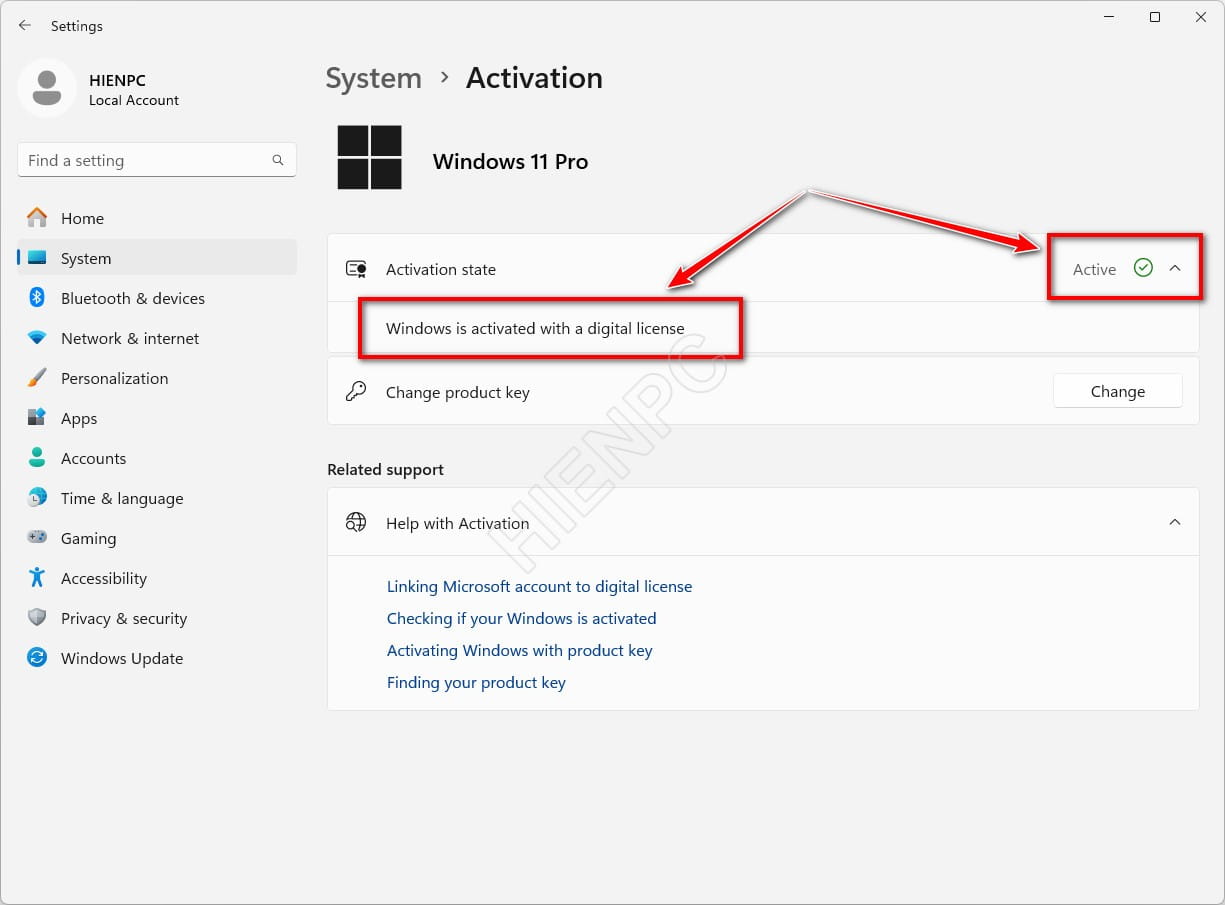Focus the Find a setting search box
The image size is (1225, 905).
click(x=157, y=160)
